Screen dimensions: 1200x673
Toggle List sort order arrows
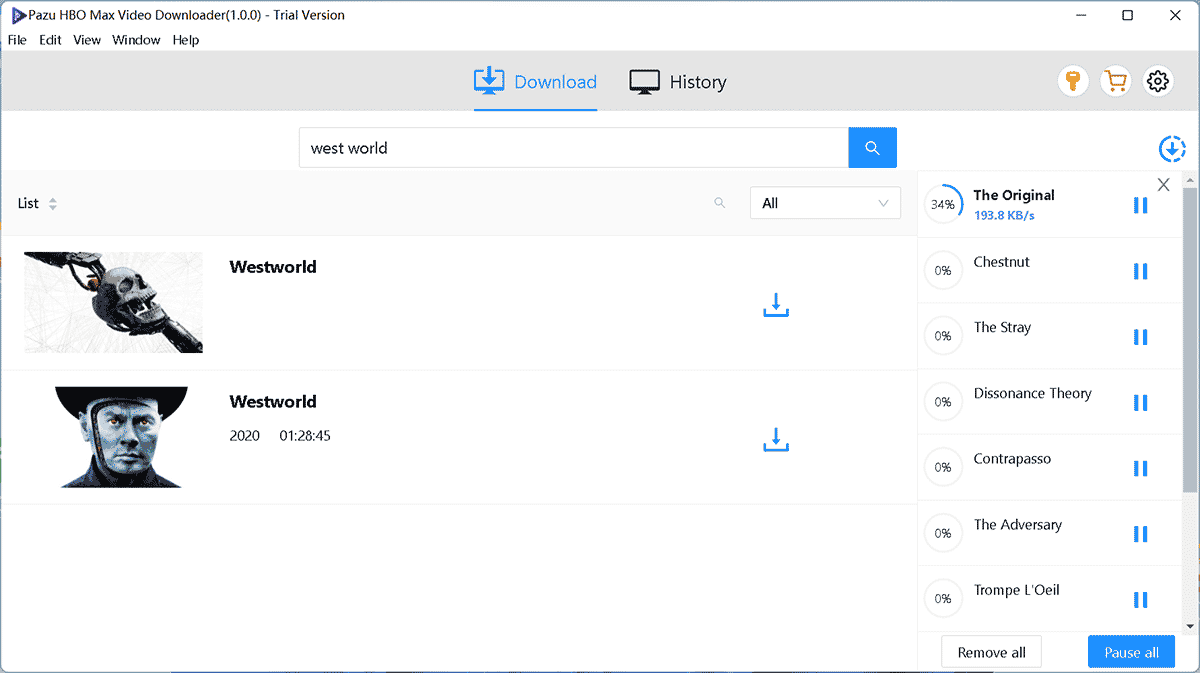click(x=53, y=204)
